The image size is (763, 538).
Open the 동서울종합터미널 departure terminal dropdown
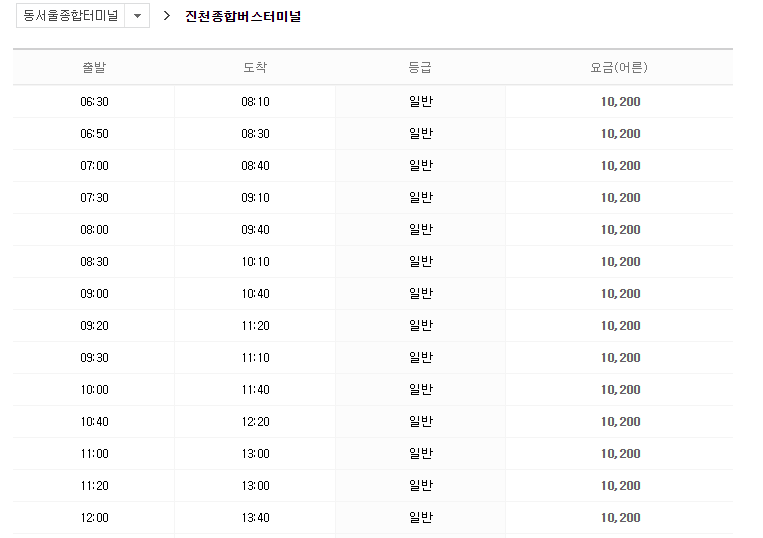pyautogui.click(x=70, y=16)
